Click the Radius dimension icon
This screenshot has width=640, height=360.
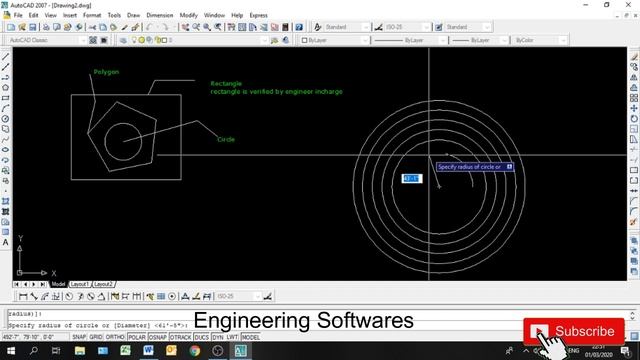pos(69,296)
